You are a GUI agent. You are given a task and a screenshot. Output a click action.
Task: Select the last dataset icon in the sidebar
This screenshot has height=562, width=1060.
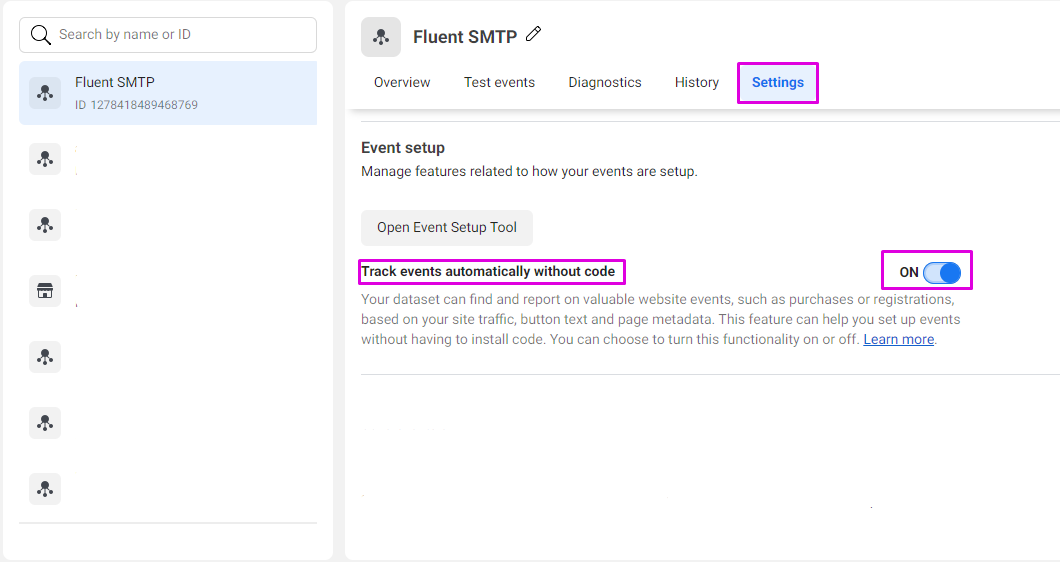click(45, 489)
